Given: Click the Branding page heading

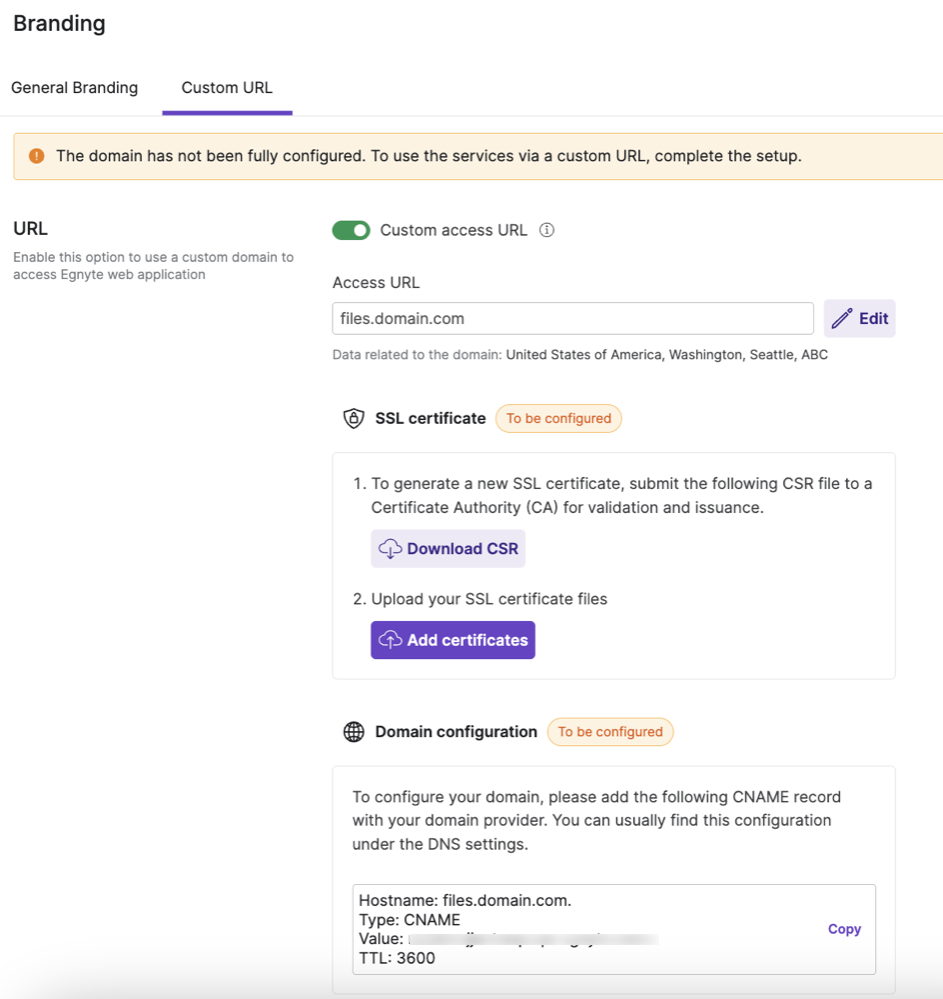Looking at the screenshot, I should (x=59, y=24).
